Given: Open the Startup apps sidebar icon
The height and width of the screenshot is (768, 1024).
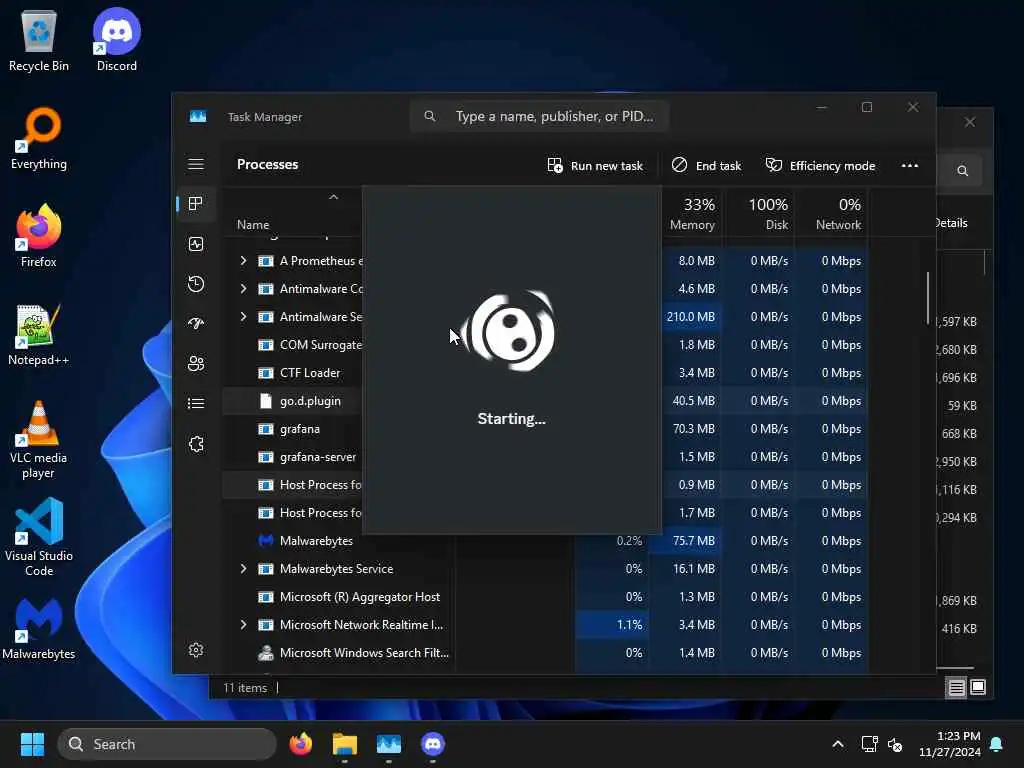Looking at the screenshot, I should (x=196, y=324).
